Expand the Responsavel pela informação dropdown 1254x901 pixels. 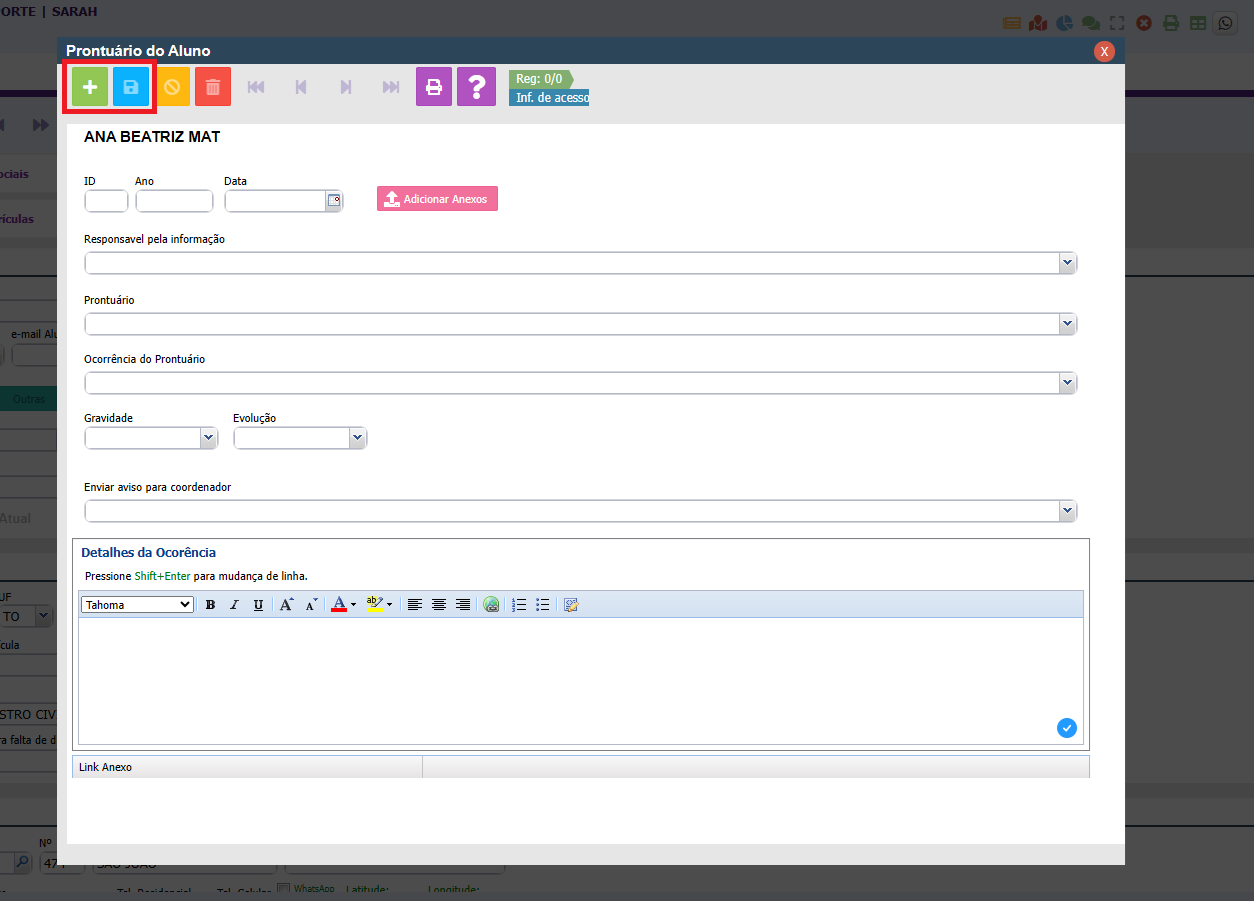[x=1067, y=263]
